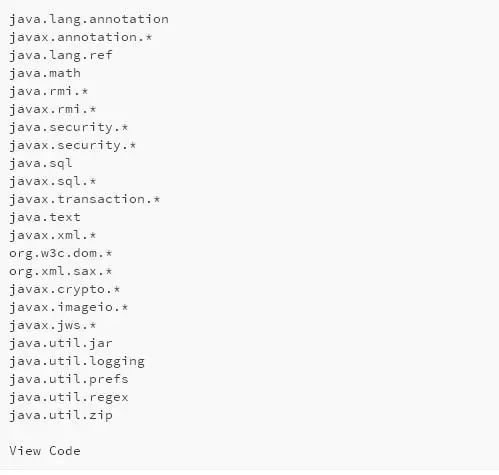
Task: Select the java.security.* package line
Action: 69,127
